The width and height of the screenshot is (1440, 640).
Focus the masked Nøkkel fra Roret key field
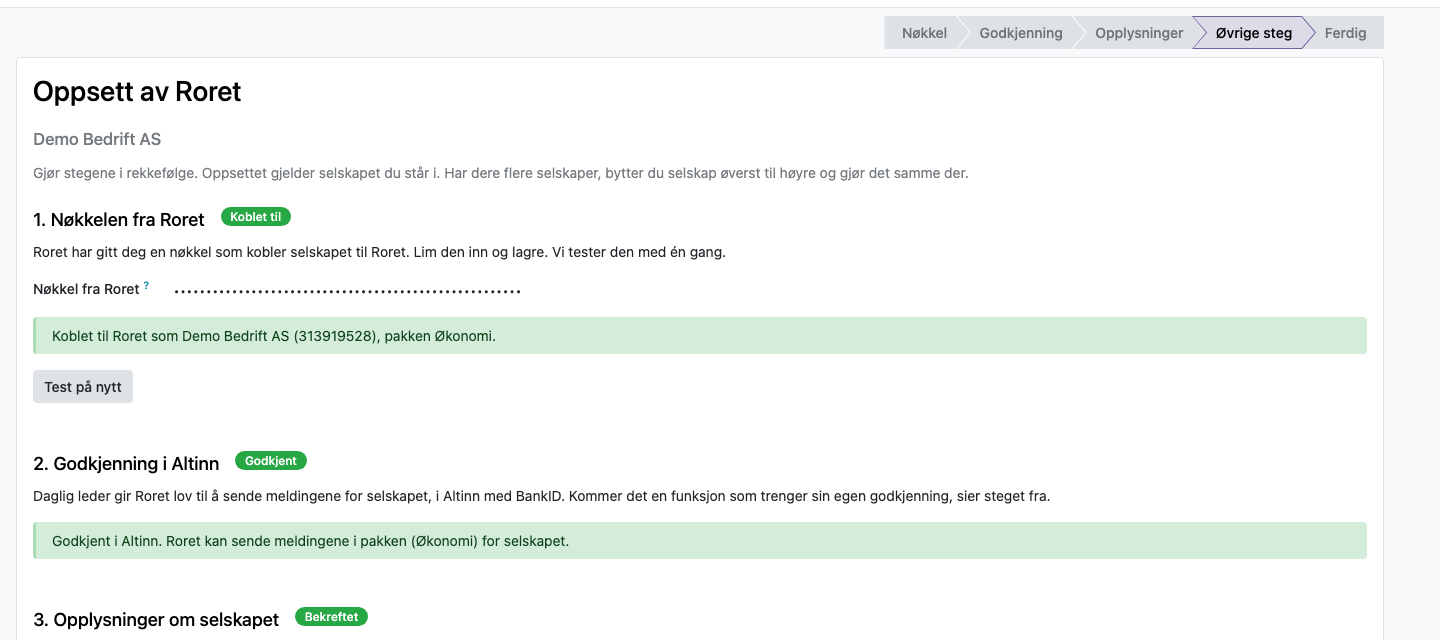348,291
